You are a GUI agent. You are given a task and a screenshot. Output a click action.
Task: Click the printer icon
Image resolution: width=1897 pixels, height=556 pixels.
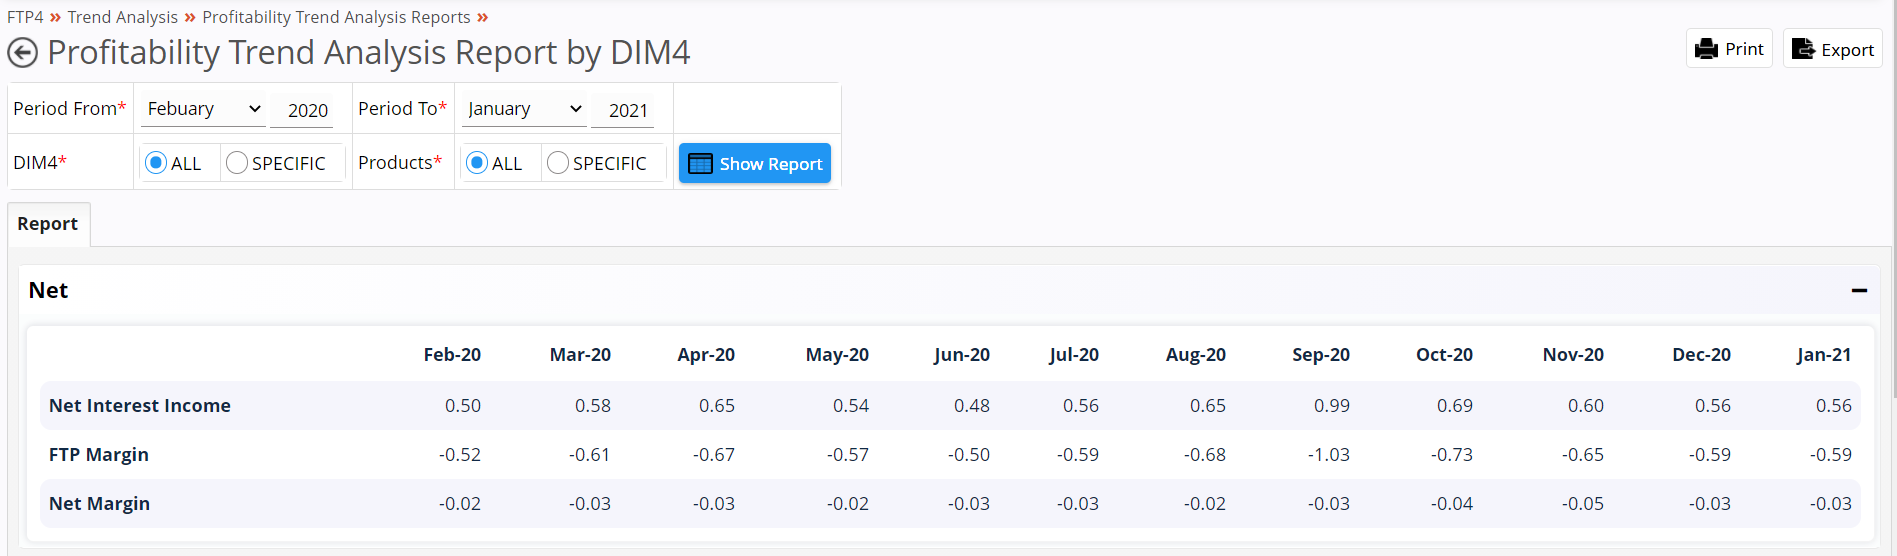[1706, 49]
